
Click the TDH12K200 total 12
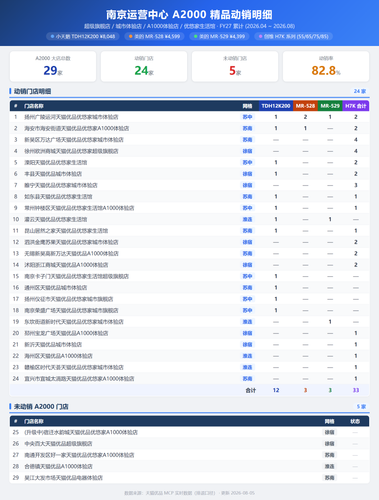(x=276, y=390)
